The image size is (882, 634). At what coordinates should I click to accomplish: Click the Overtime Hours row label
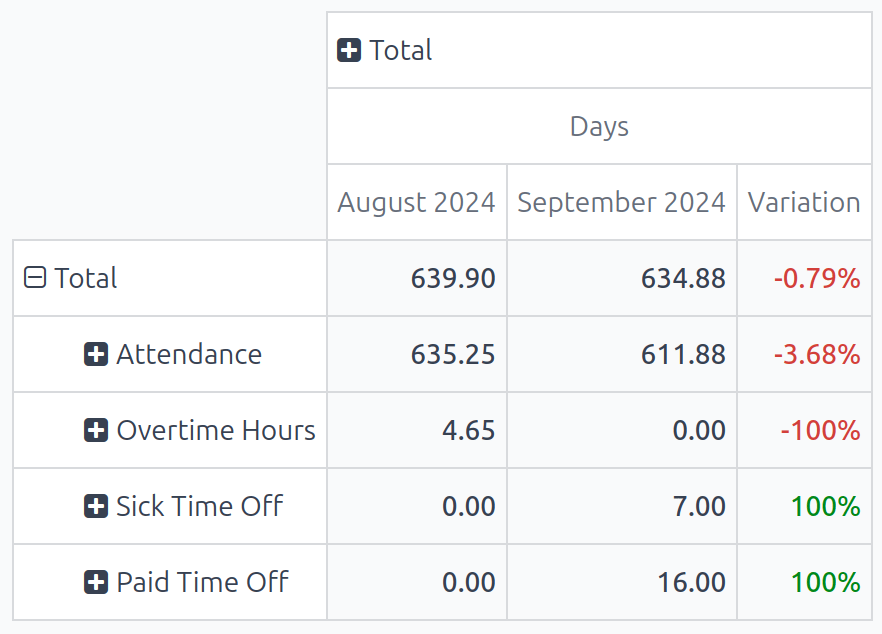point(215,429)
